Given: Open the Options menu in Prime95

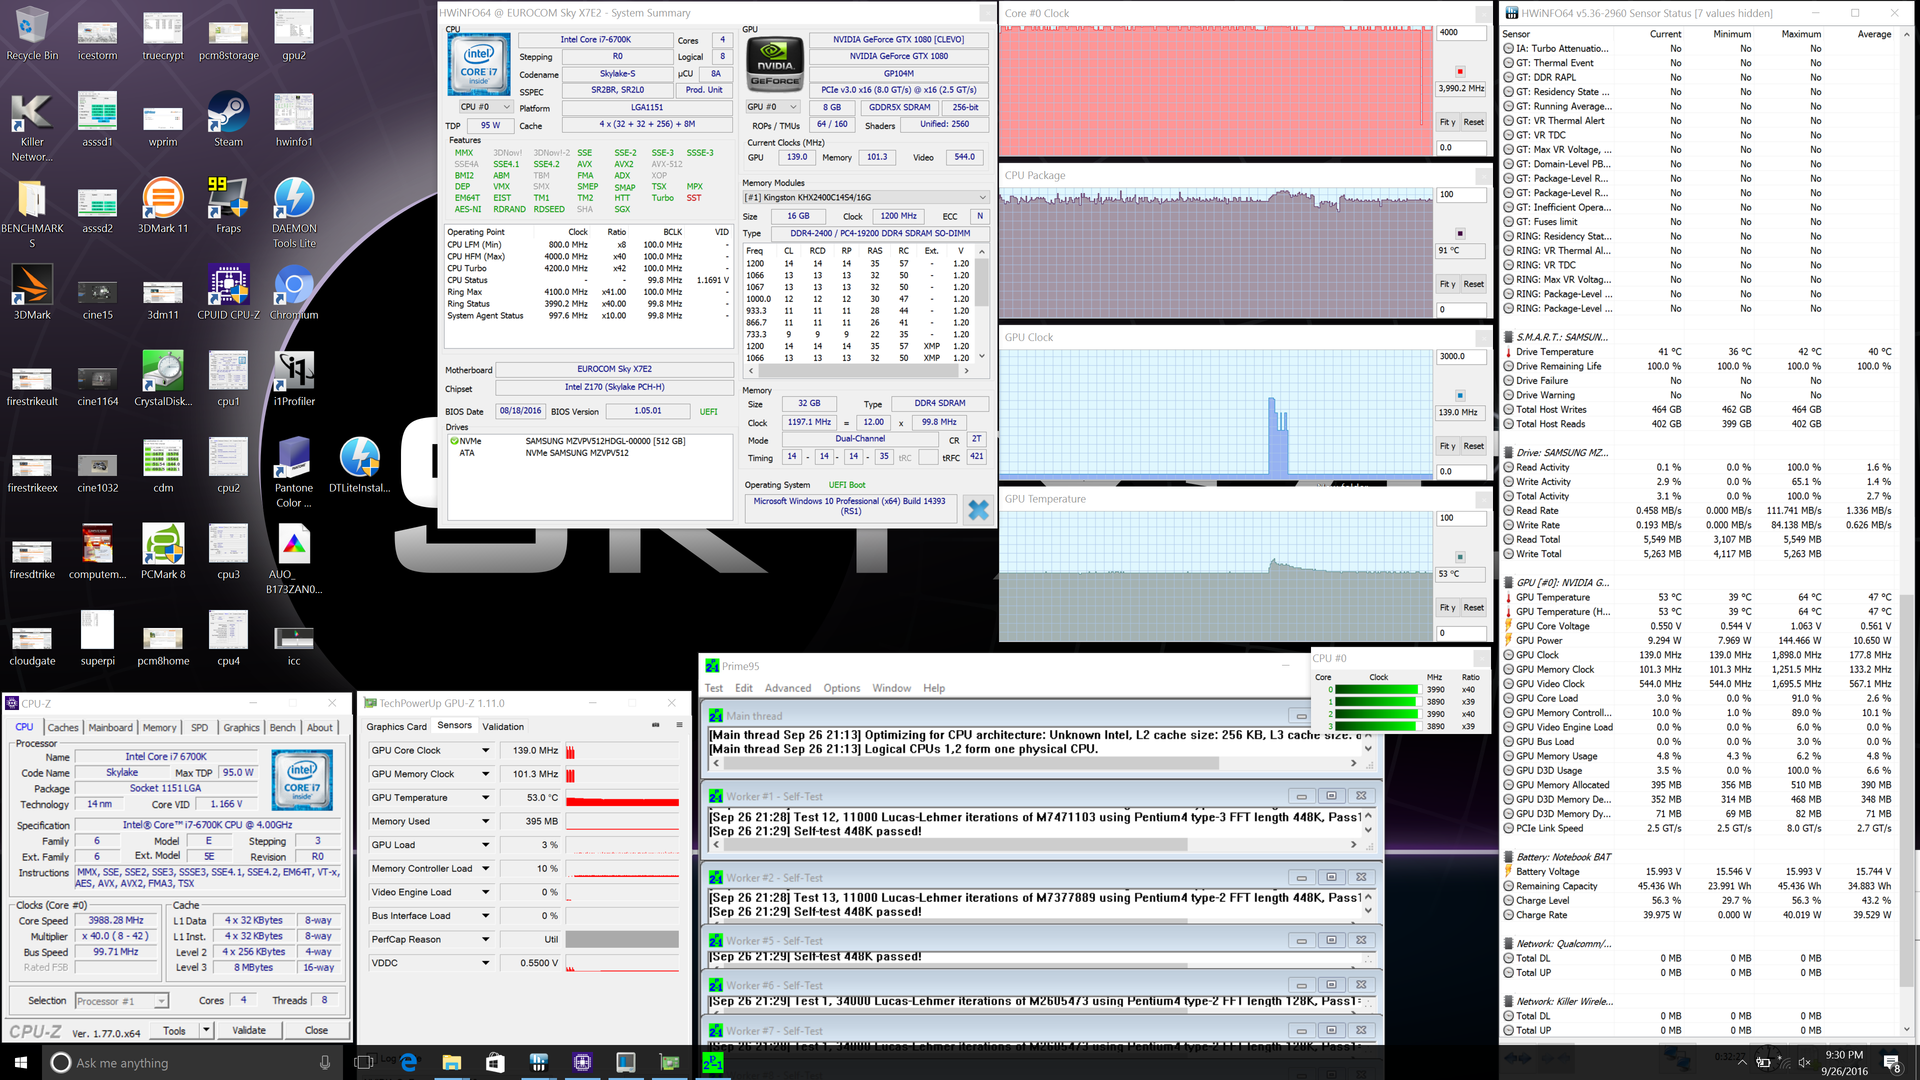Looking at the screenshot, I should 842,688.
